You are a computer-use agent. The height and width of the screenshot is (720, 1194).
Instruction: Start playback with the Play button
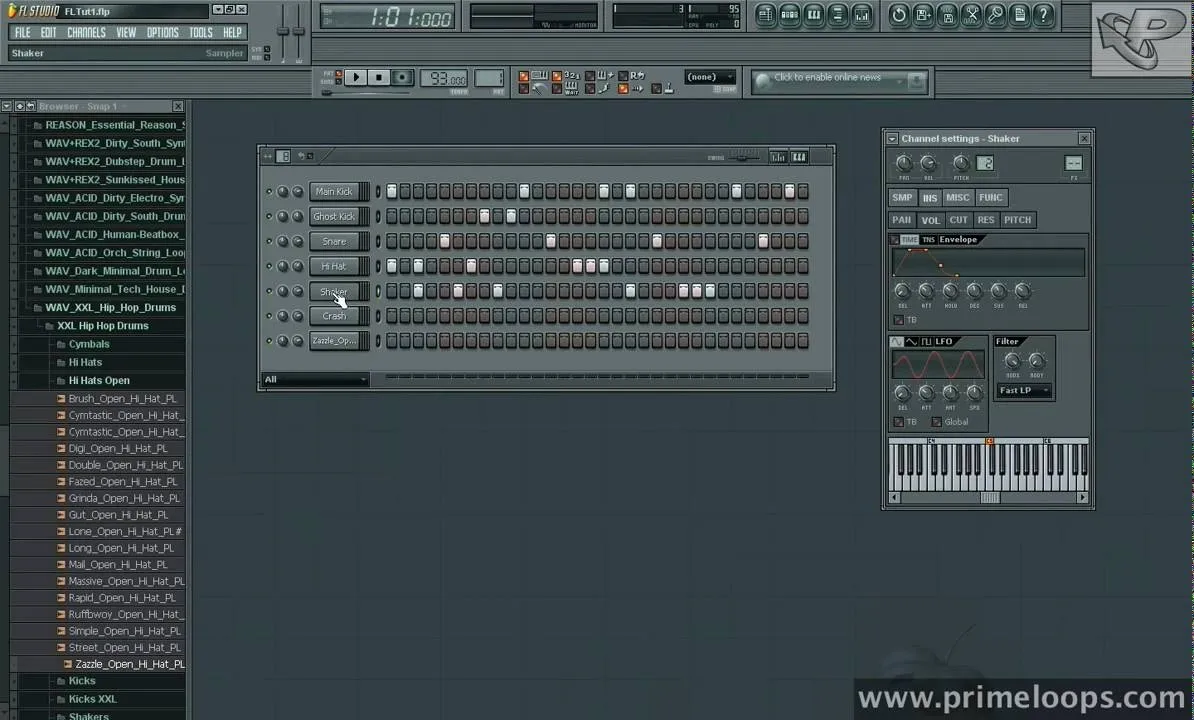(x=356, y=78)
